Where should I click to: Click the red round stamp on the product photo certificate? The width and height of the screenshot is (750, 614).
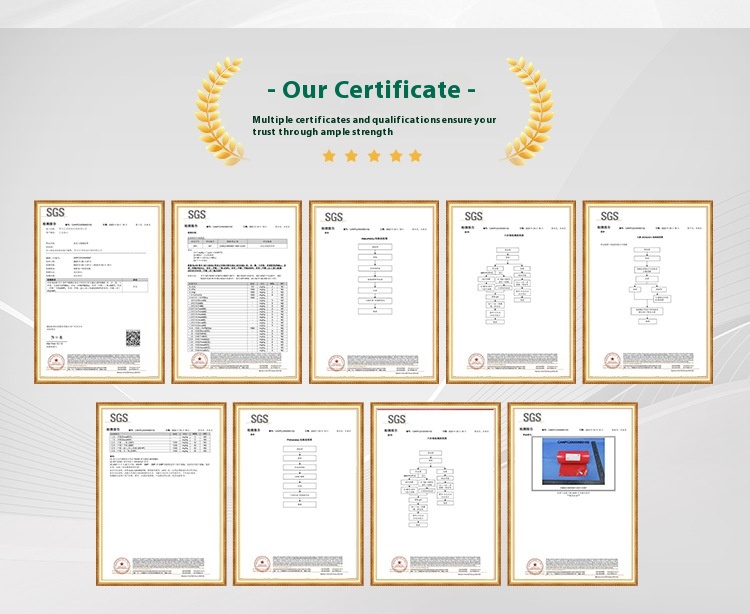pyautogui.click(x=535, y=565)
